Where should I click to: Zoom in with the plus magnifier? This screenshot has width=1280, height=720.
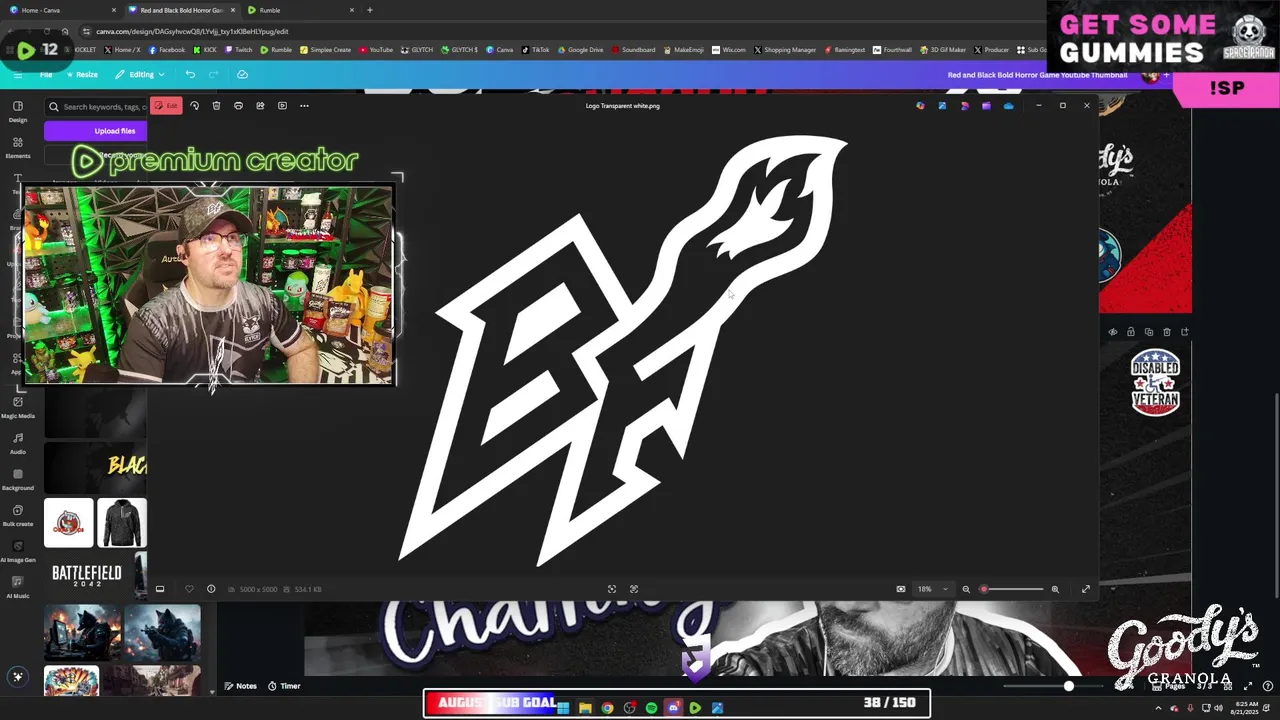tap(1055, 589)
